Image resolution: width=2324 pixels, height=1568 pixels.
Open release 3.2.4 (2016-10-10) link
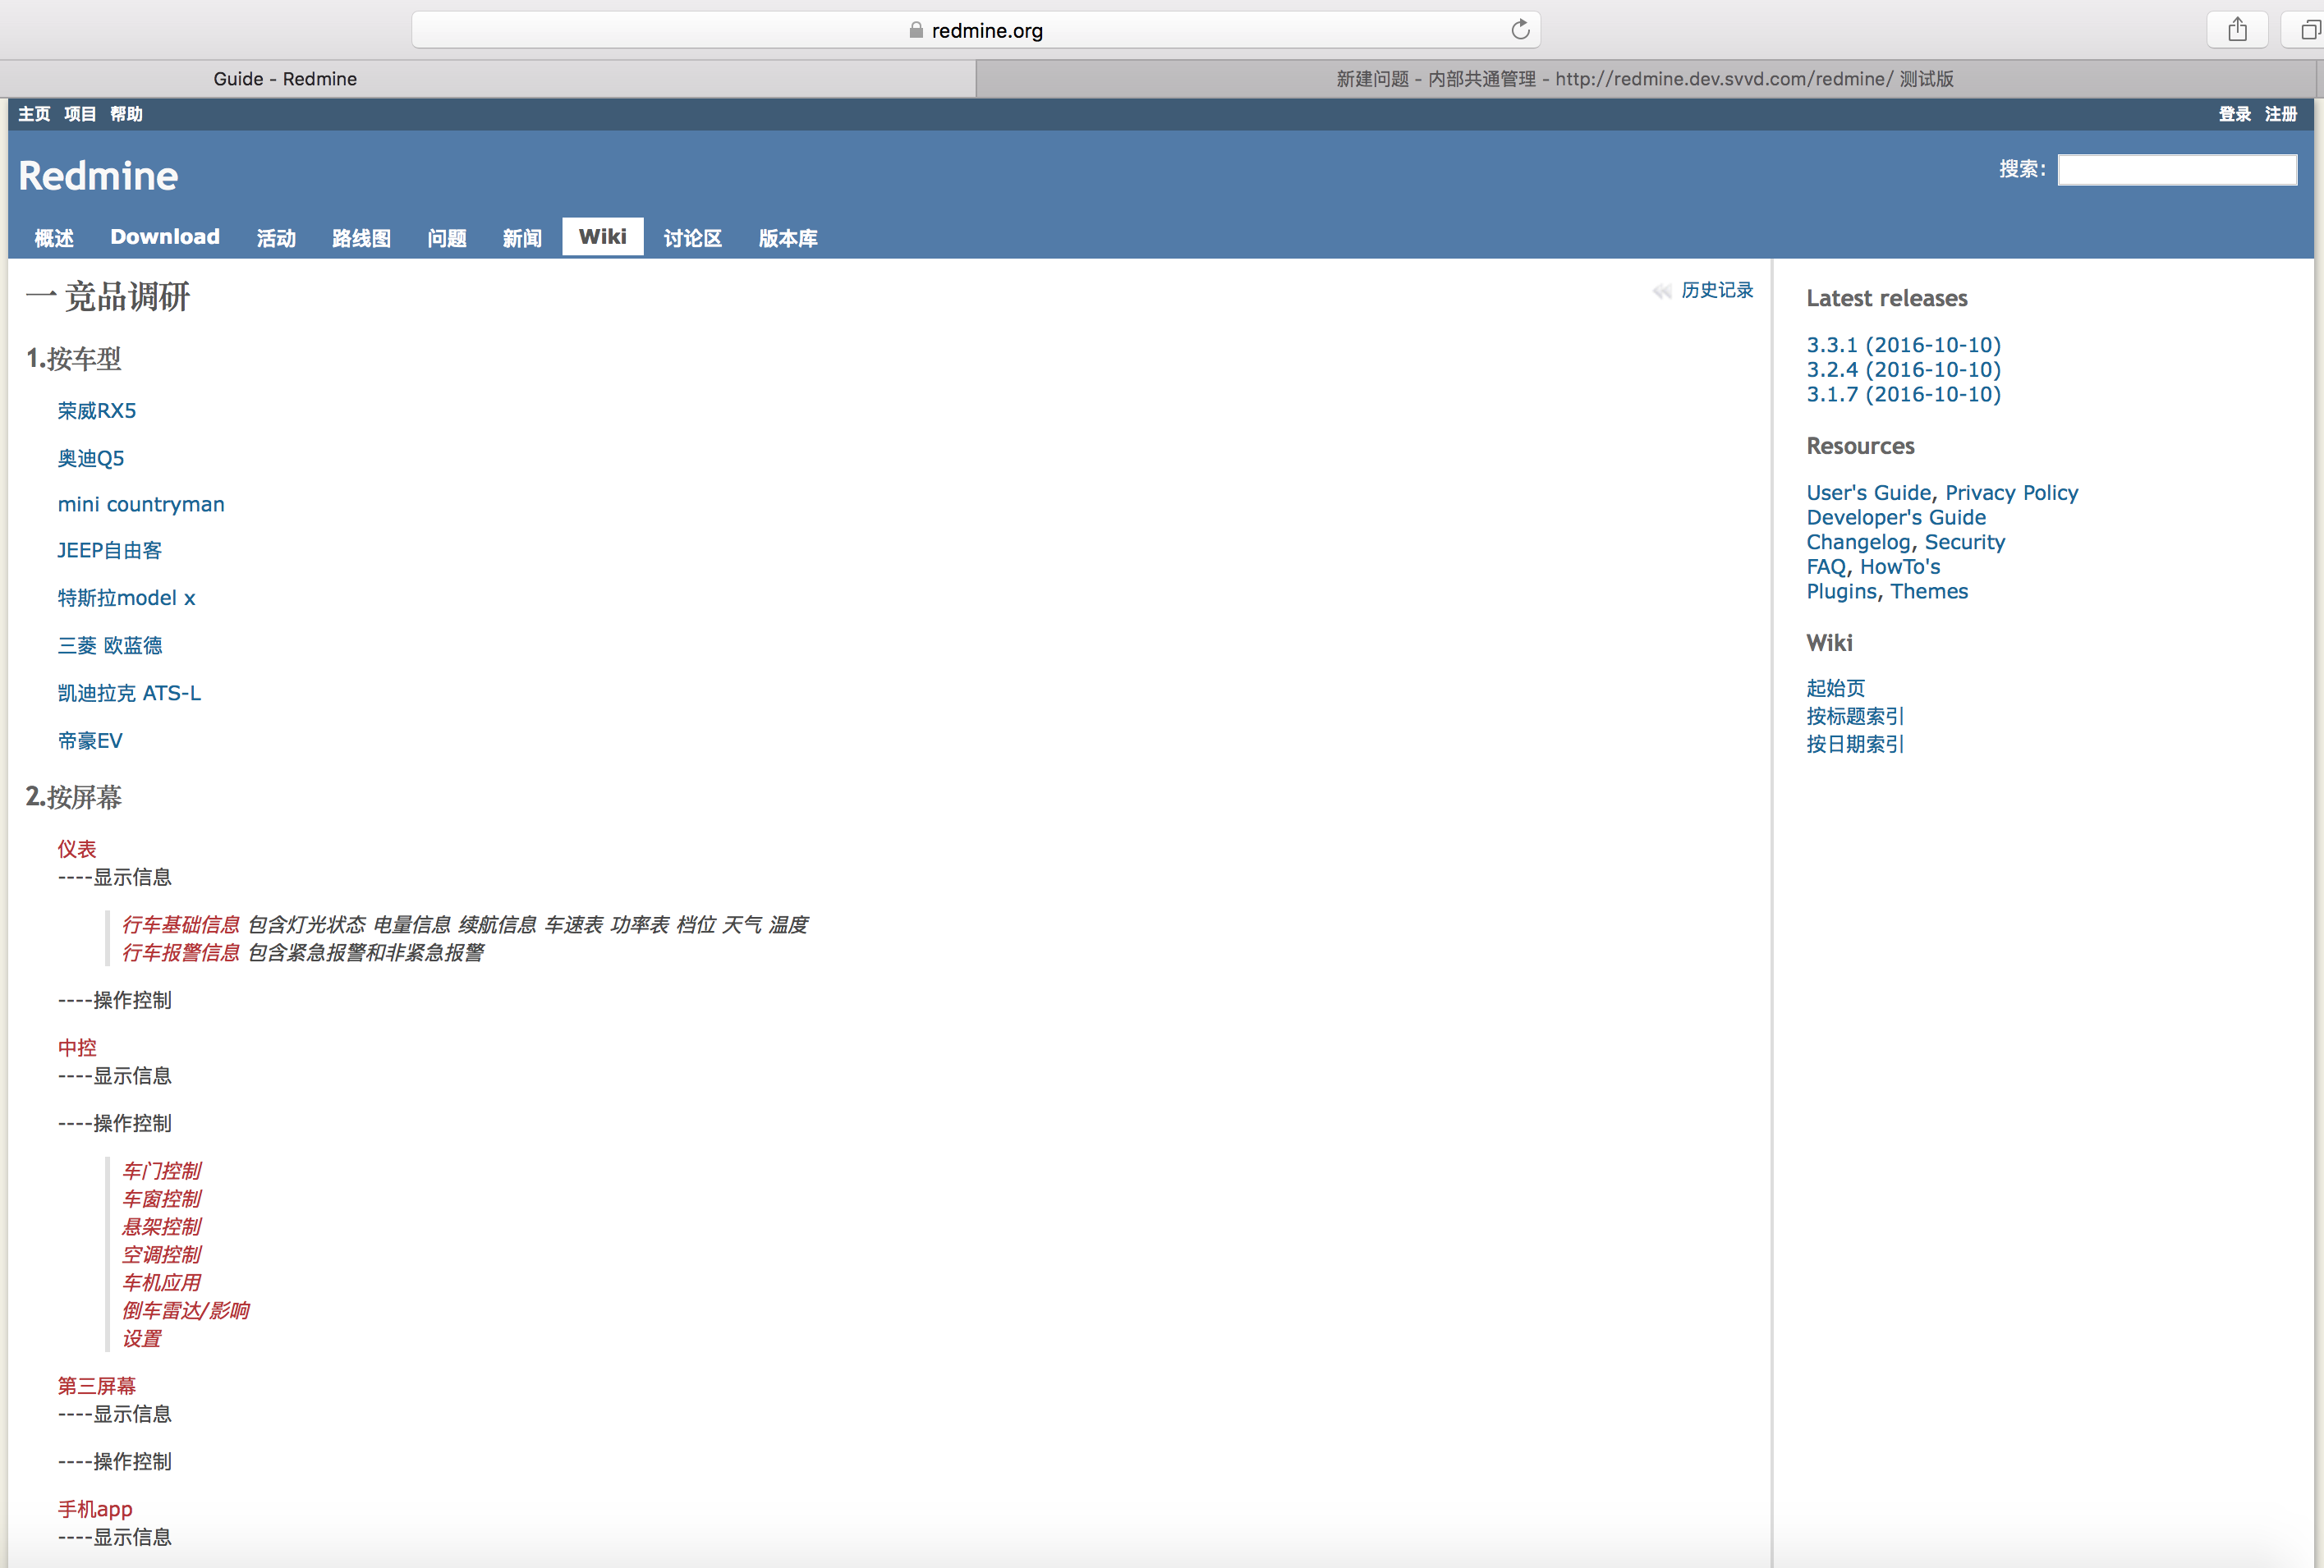tap(1903, 370)
